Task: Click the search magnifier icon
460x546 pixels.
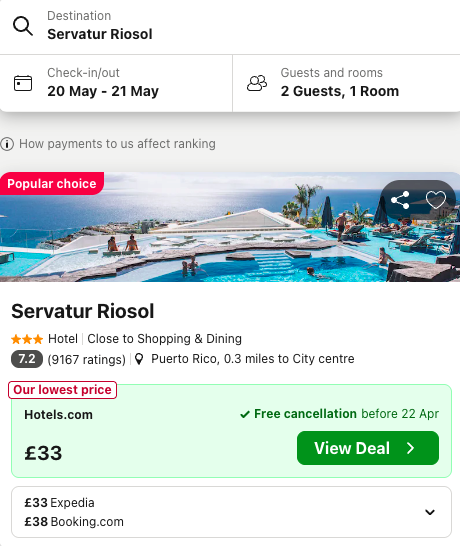Action: [23, 26]
